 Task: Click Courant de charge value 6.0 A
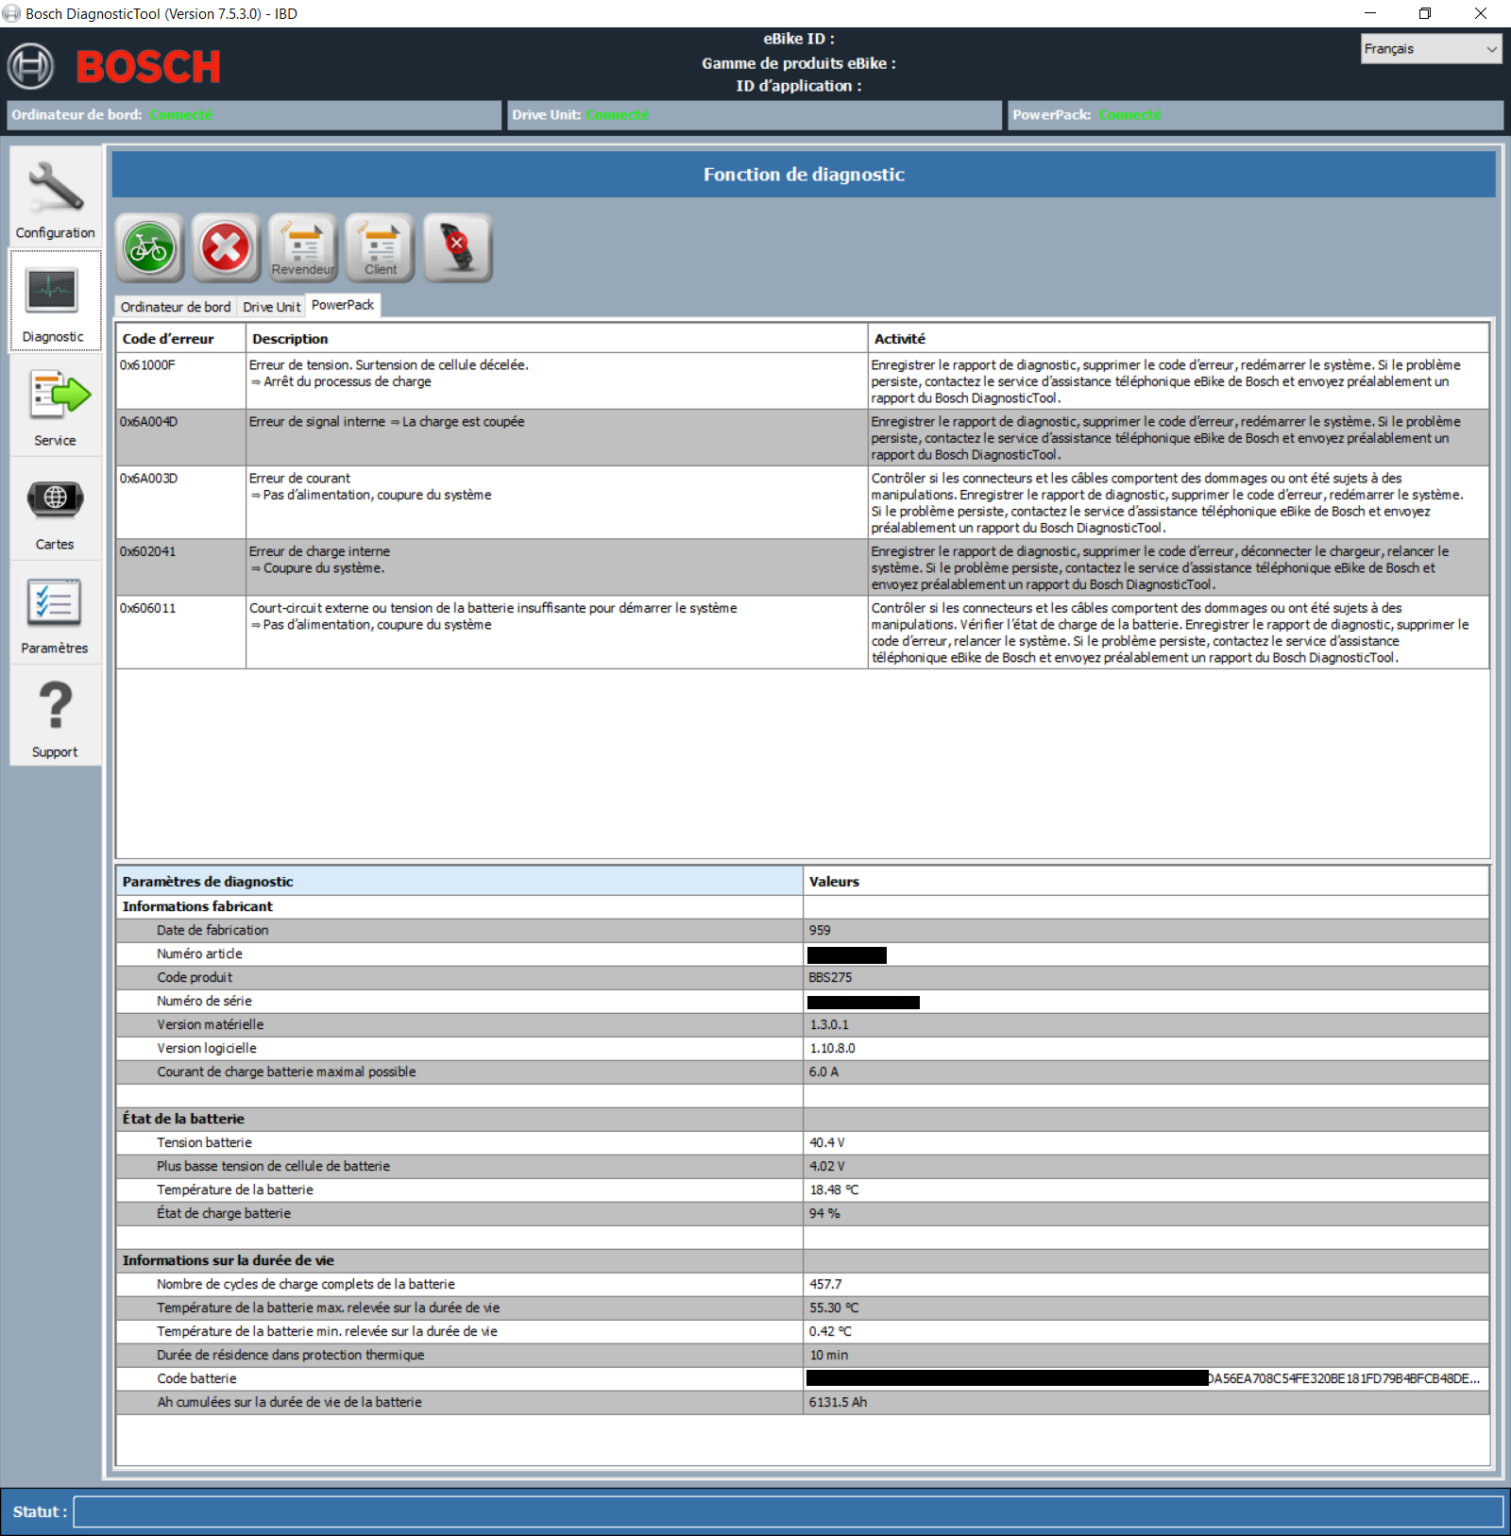pyautogui.click(x=824, y=1072)
